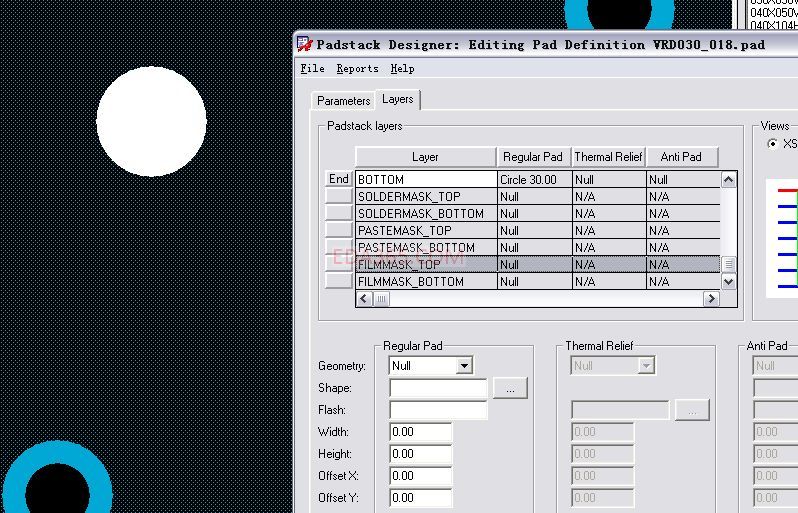Click the white filled circle pad in canvas

(x=151, y=121)
